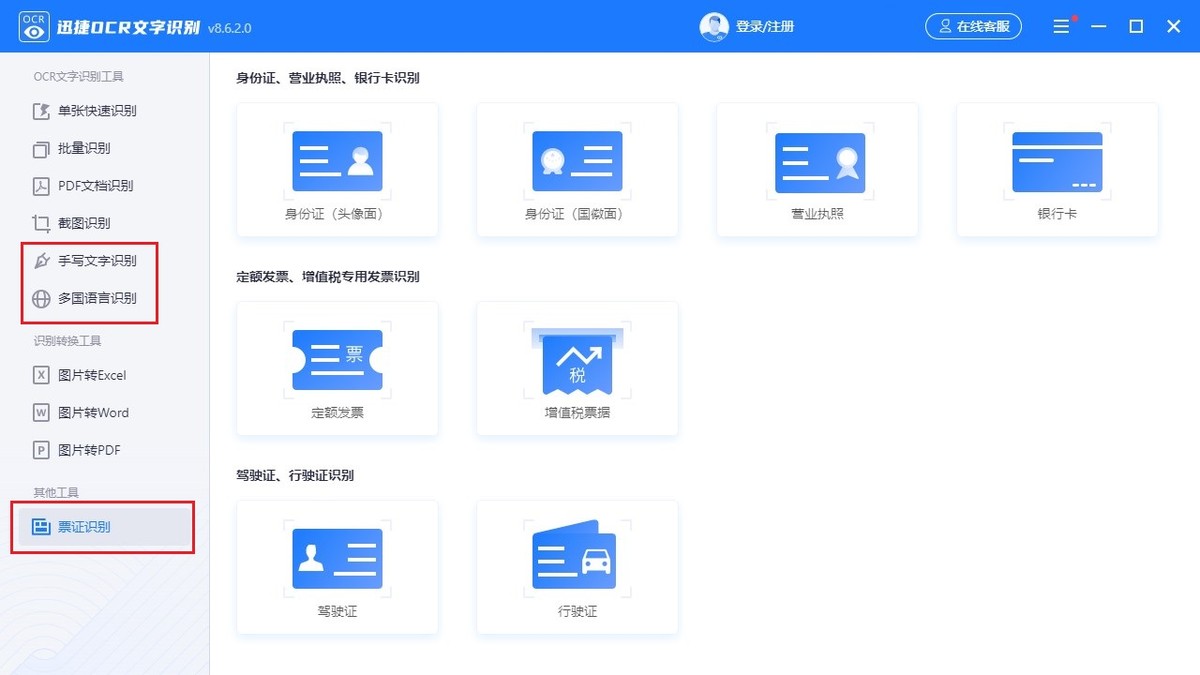1200x675 pixels.
Task: Click the OCR app logo
Action: [x=33, y=26]
